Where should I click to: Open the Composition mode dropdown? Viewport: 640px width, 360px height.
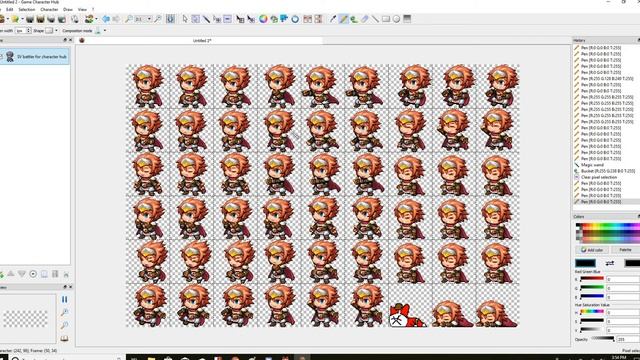tap(105, 31)
